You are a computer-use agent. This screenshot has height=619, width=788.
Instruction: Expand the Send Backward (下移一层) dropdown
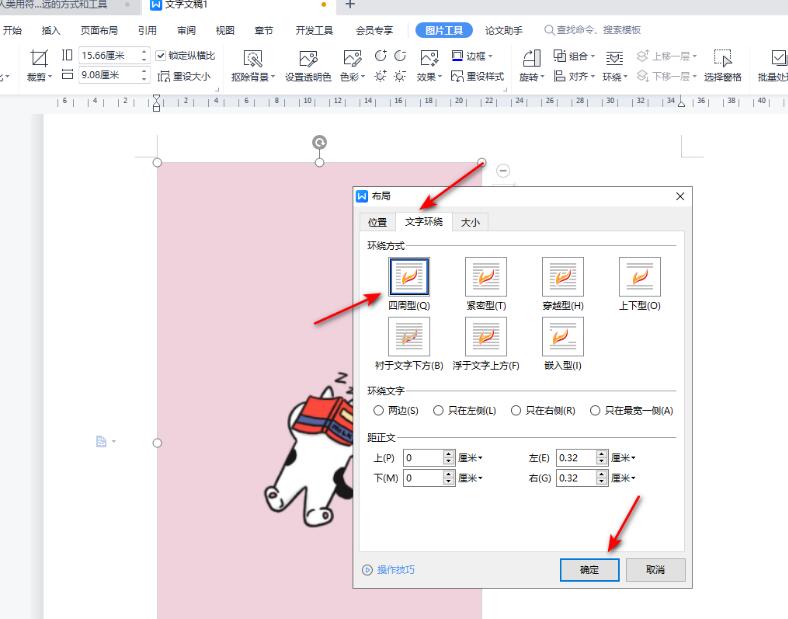pos(695,76)
